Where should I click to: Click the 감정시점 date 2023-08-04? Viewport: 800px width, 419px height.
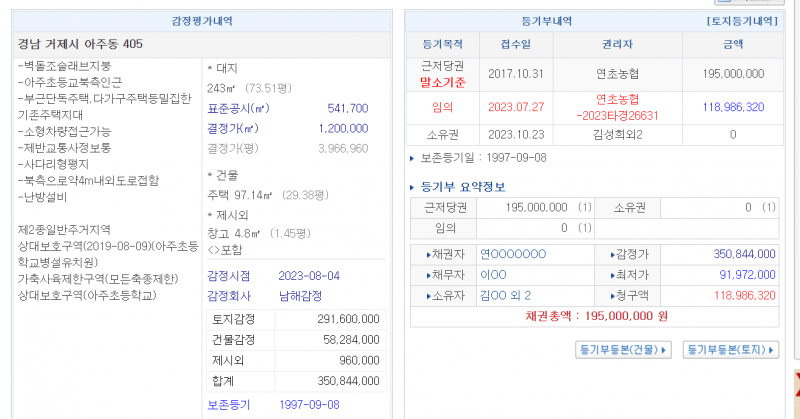310,276
